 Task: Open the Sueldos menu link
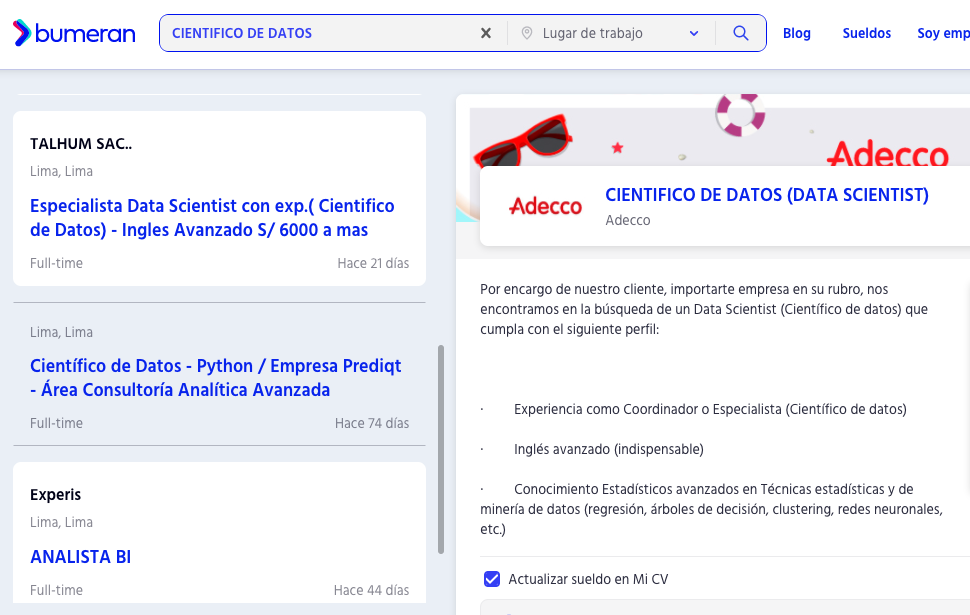867,33
